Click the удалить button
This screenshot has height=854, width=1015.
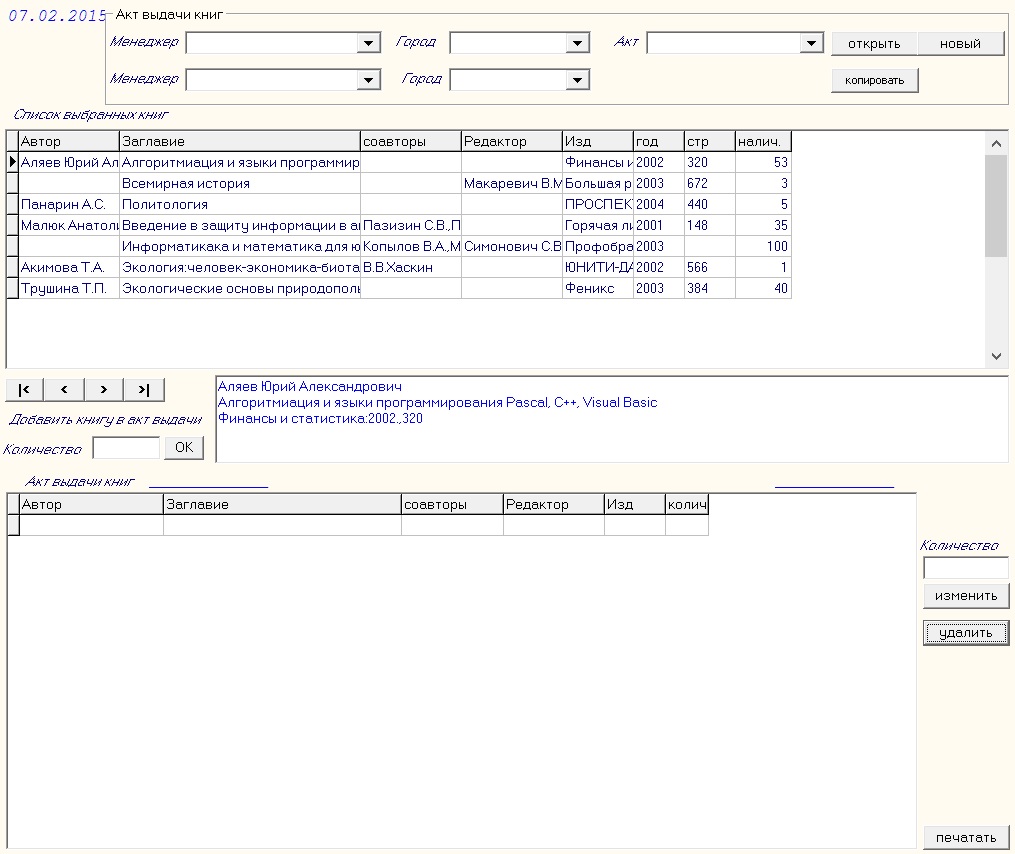966,633
